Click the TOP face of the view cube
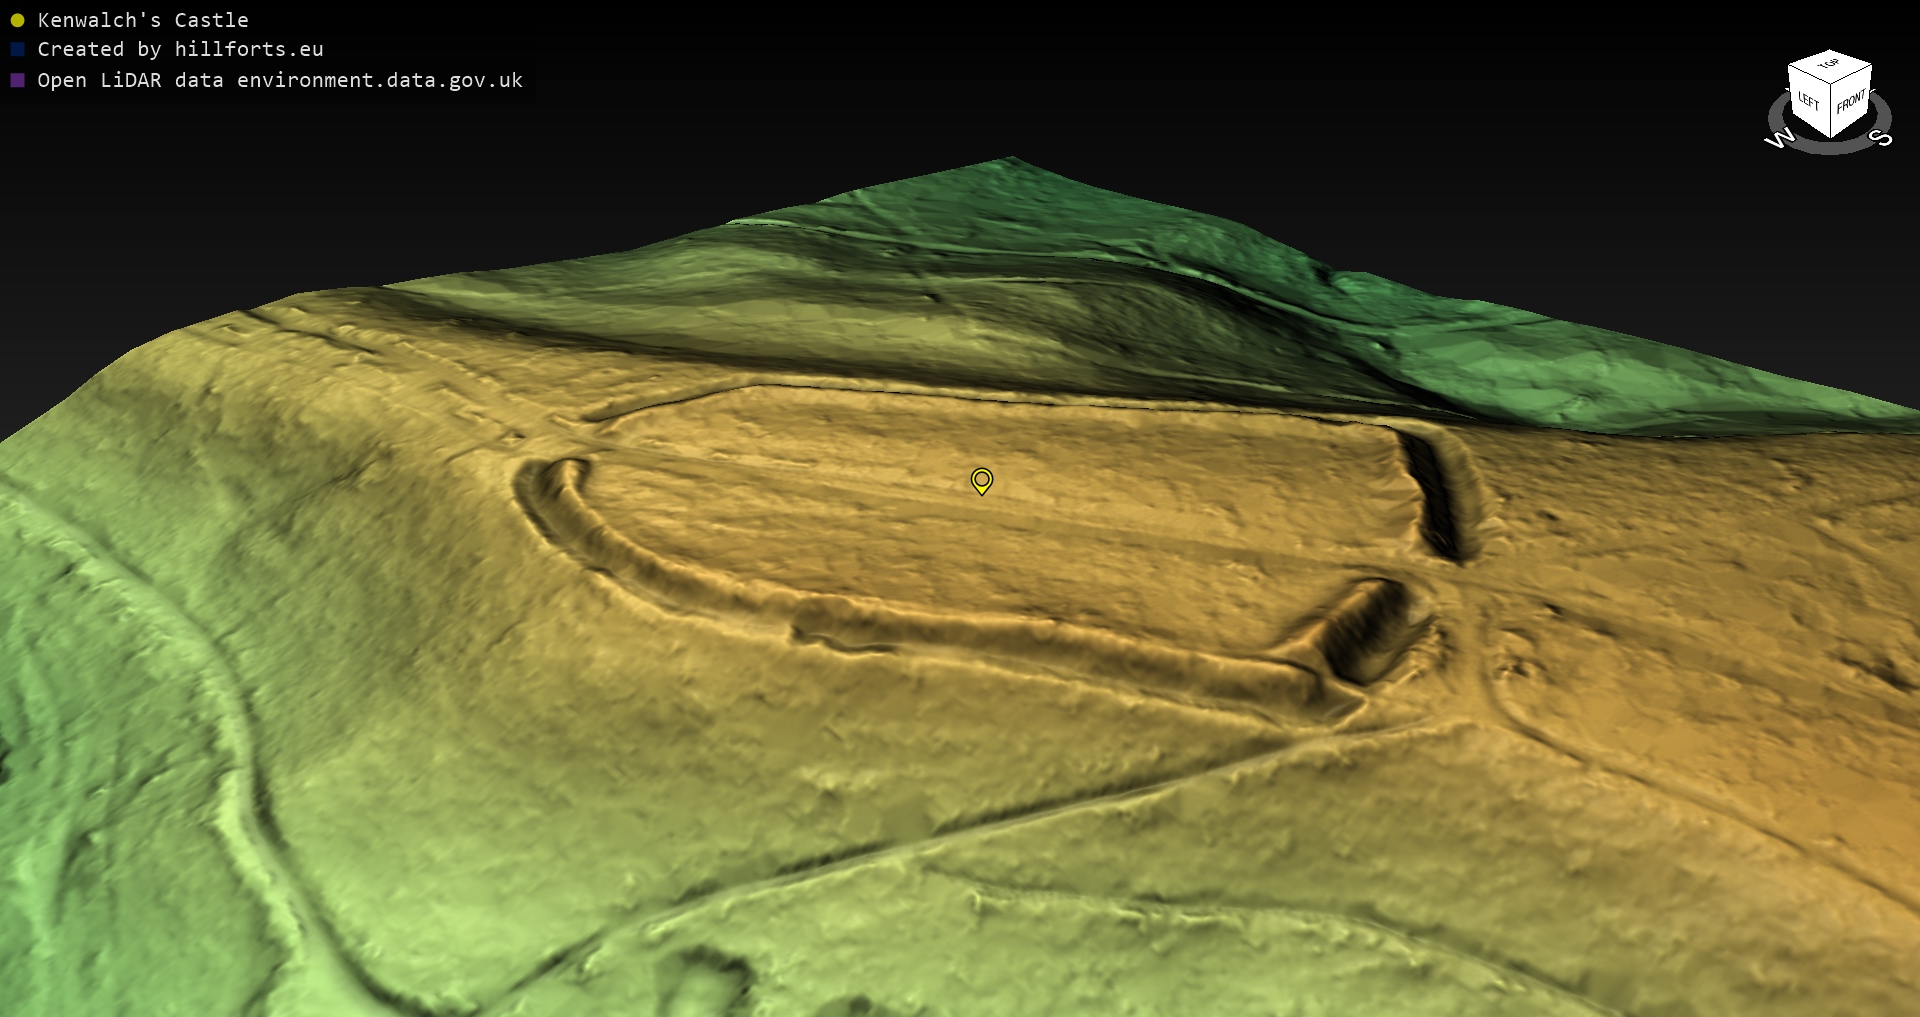 click(1829, 67)
